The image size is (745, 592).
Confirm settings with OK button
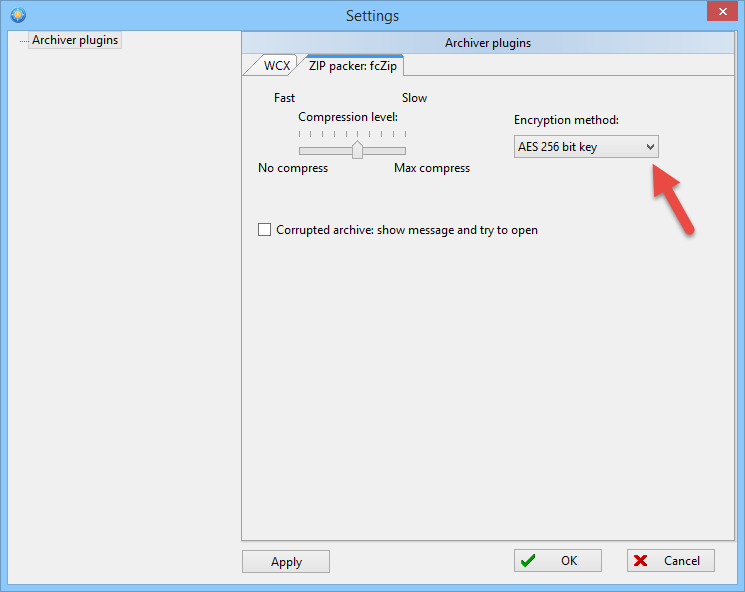coord(557,561)
